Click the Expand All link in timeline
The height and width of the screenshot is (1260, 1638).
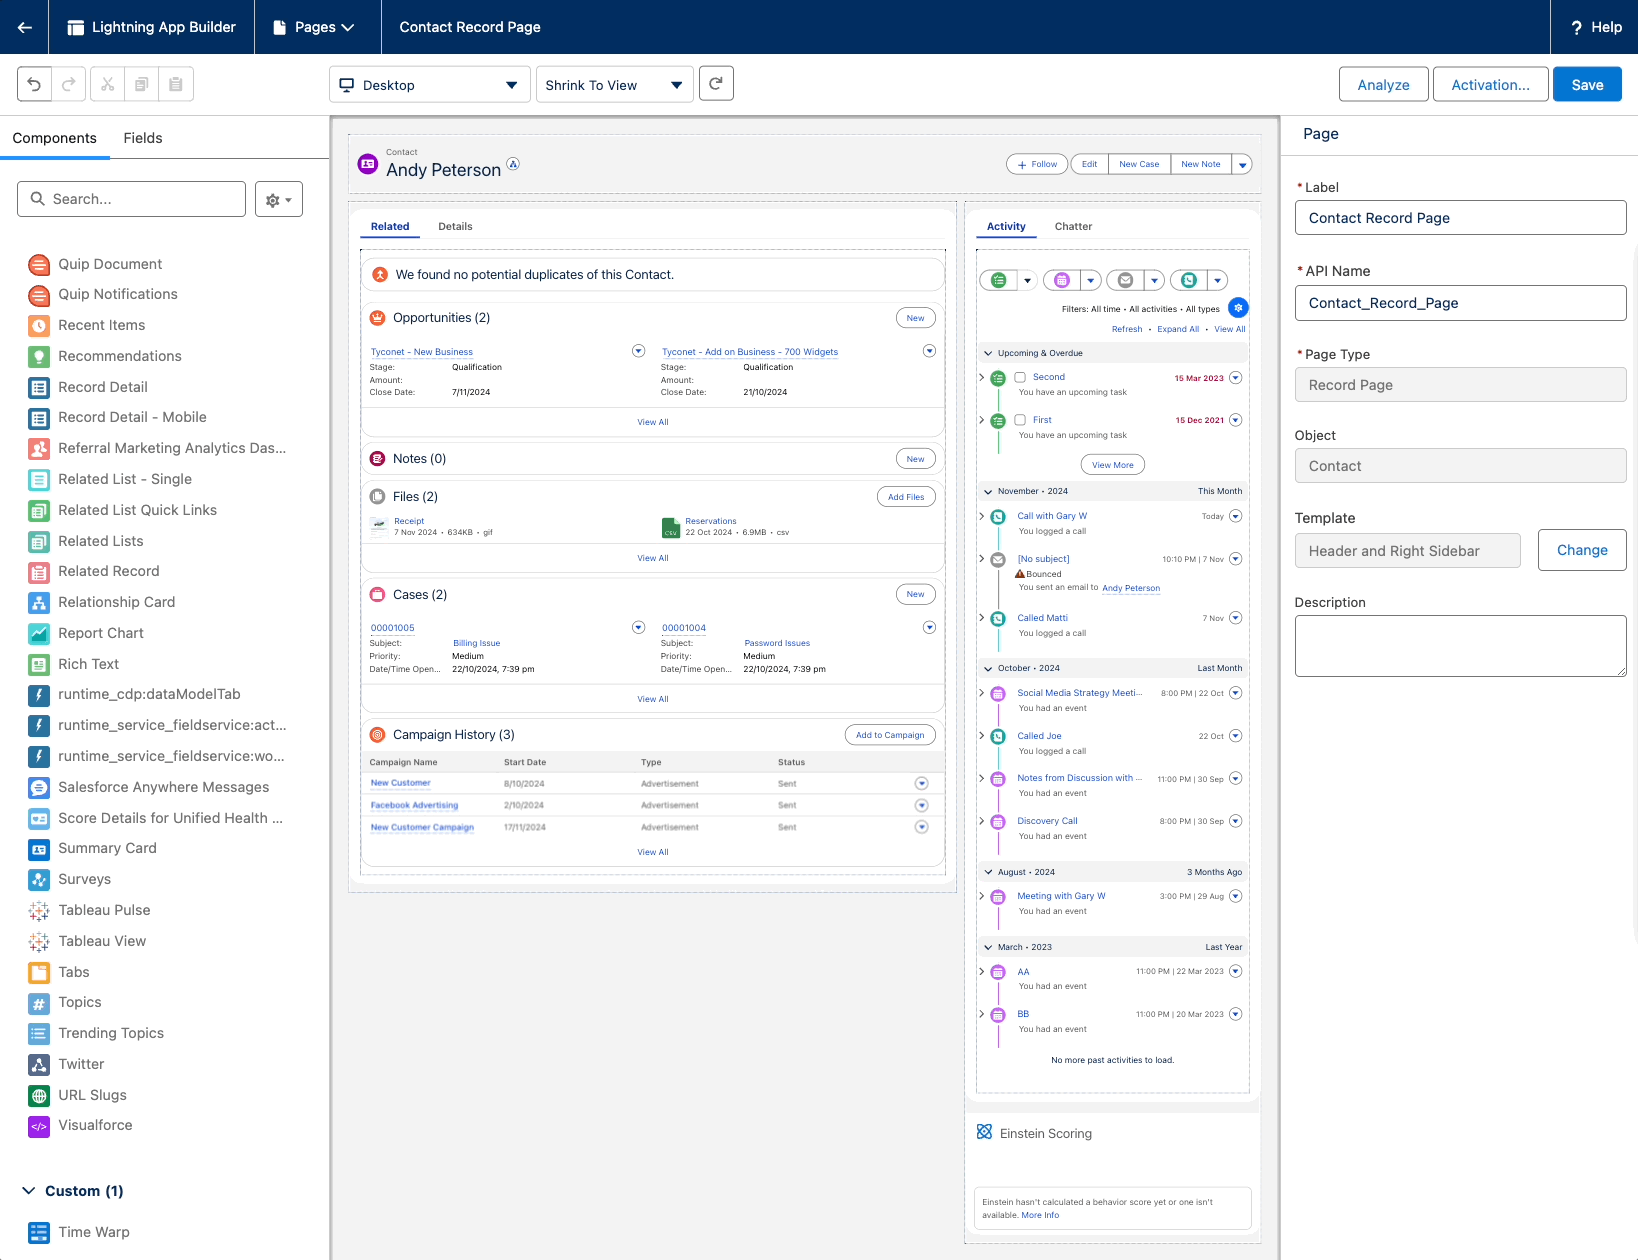pyautogui.click(x=1177, y=329)
